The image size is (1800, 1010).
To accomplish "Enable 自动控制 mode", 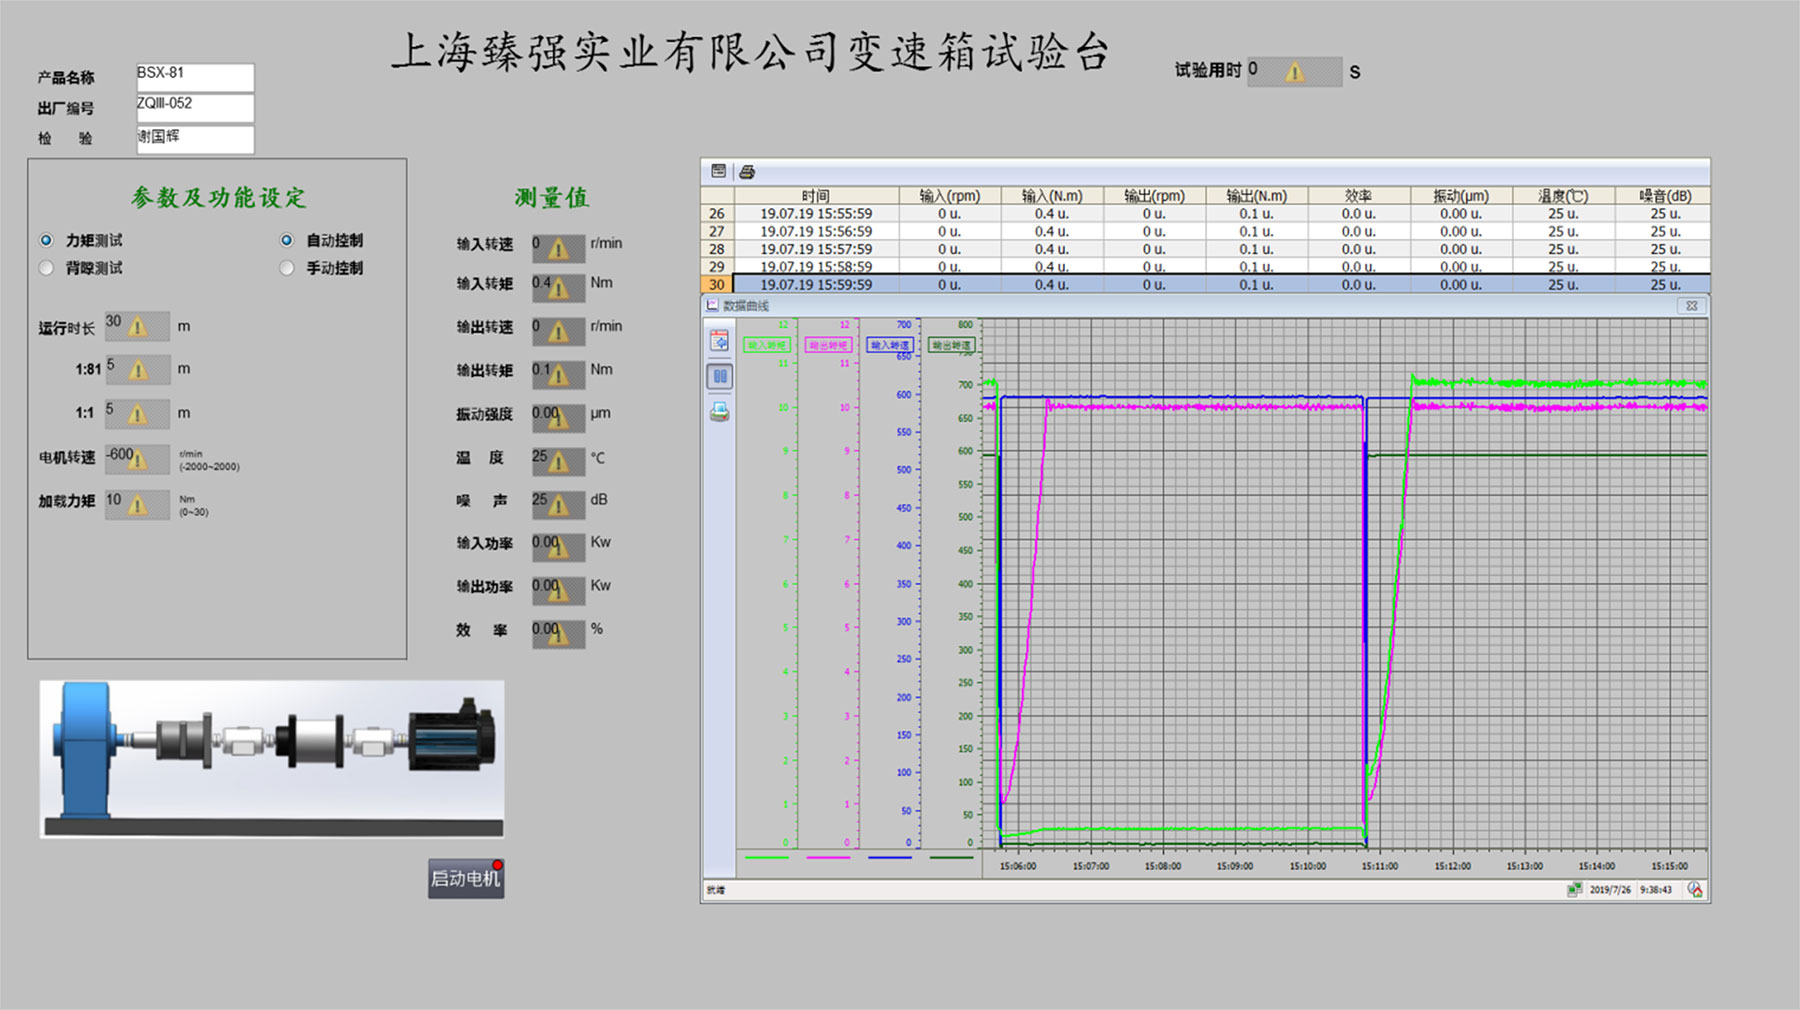I will pyautogui.click(x=287, y=240).
